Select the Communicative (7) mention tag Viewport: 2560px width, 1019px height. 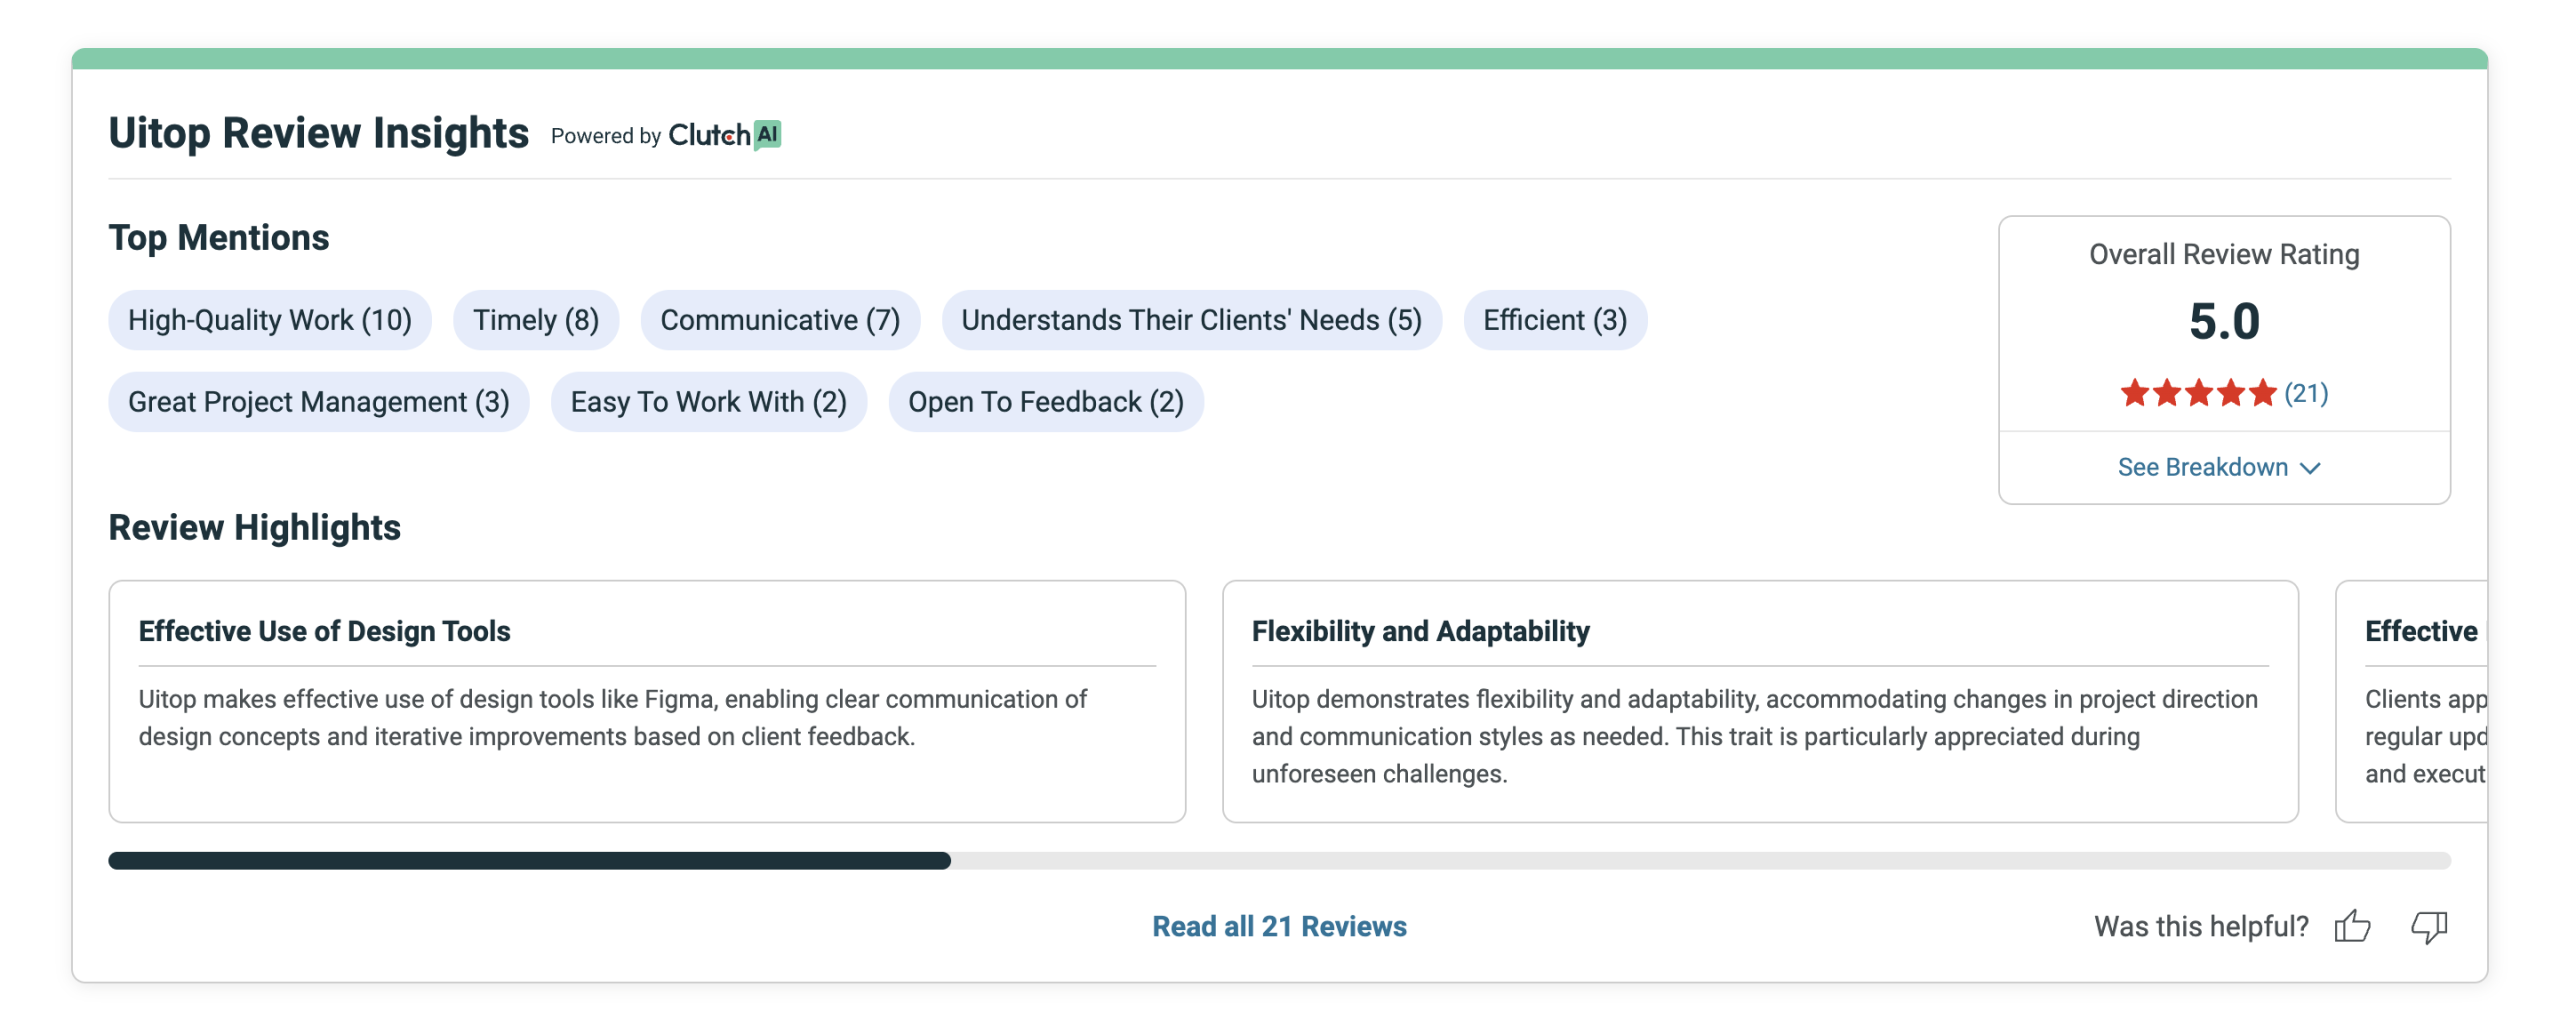pos(780,320)
